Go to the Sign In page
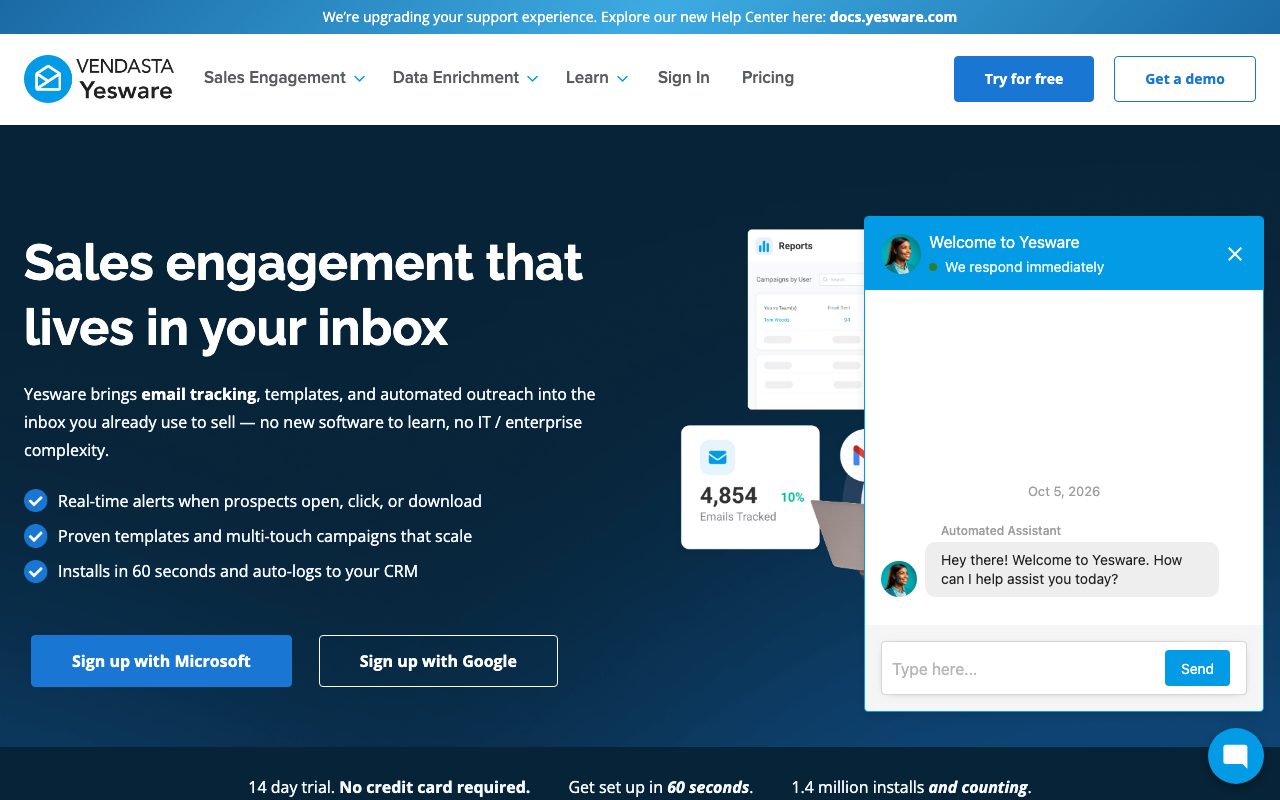 pyautogui.click(x=684, y=78)
